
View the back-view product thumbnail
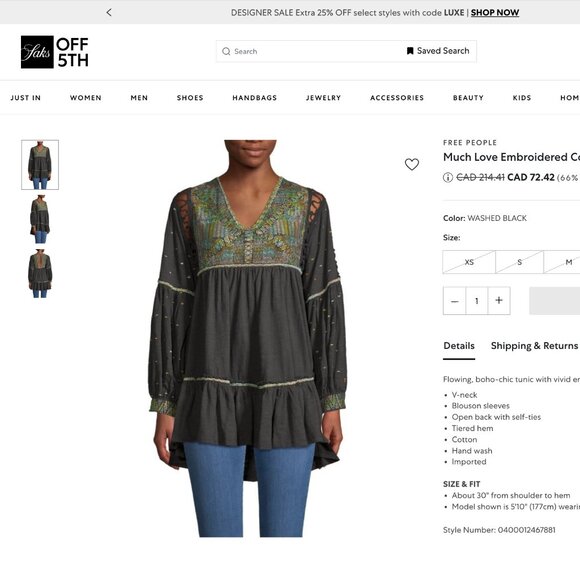pyautogui.click(x=40, y=273)
